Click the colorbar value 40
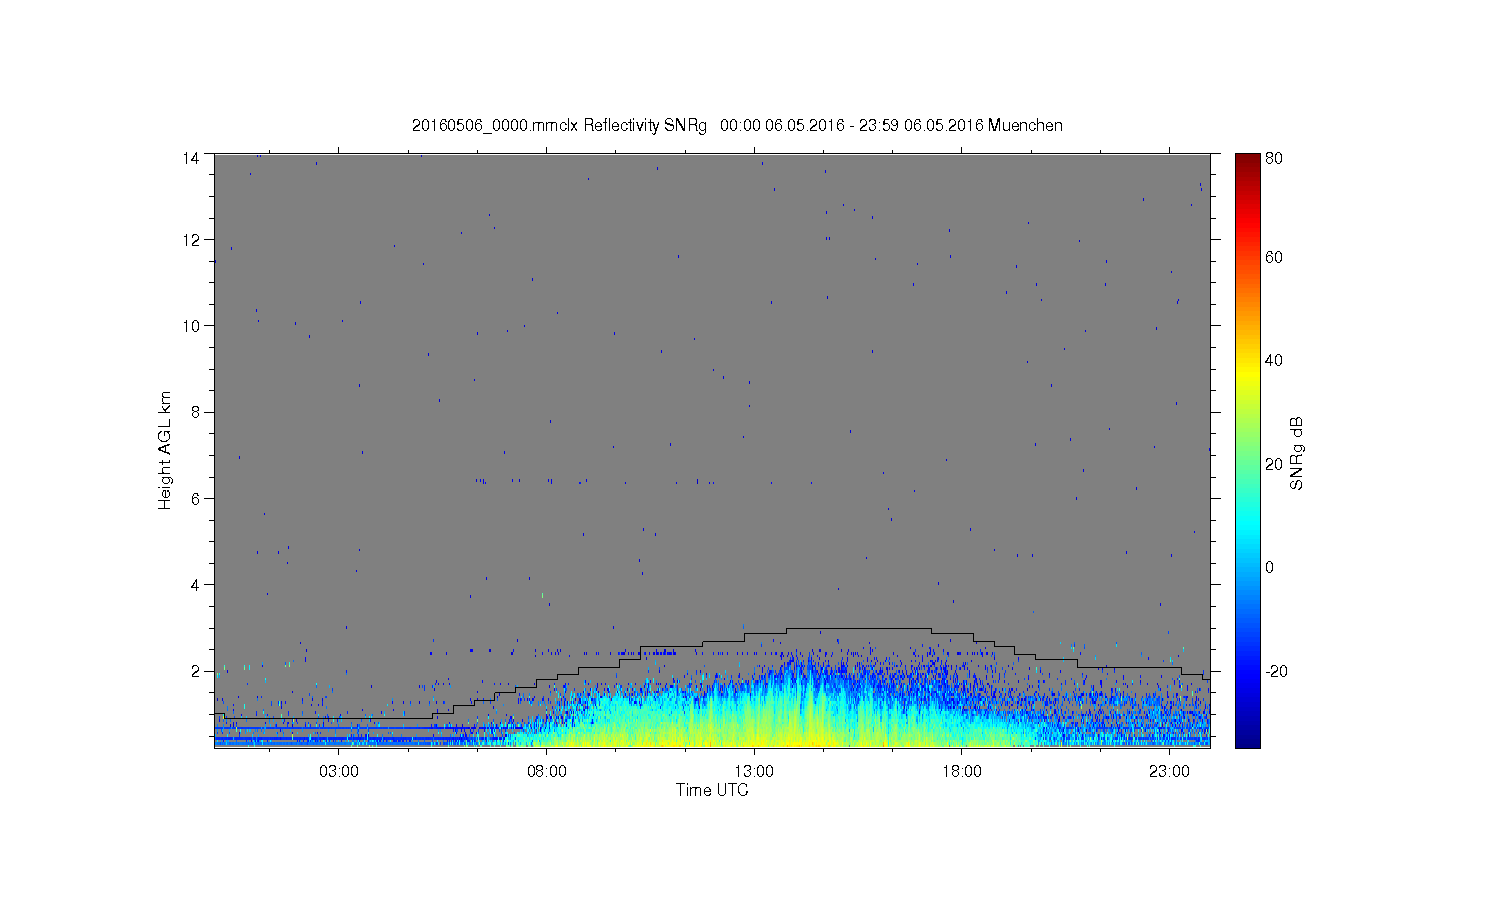This screenshot has width=1500, height=900. [1274, 361]
